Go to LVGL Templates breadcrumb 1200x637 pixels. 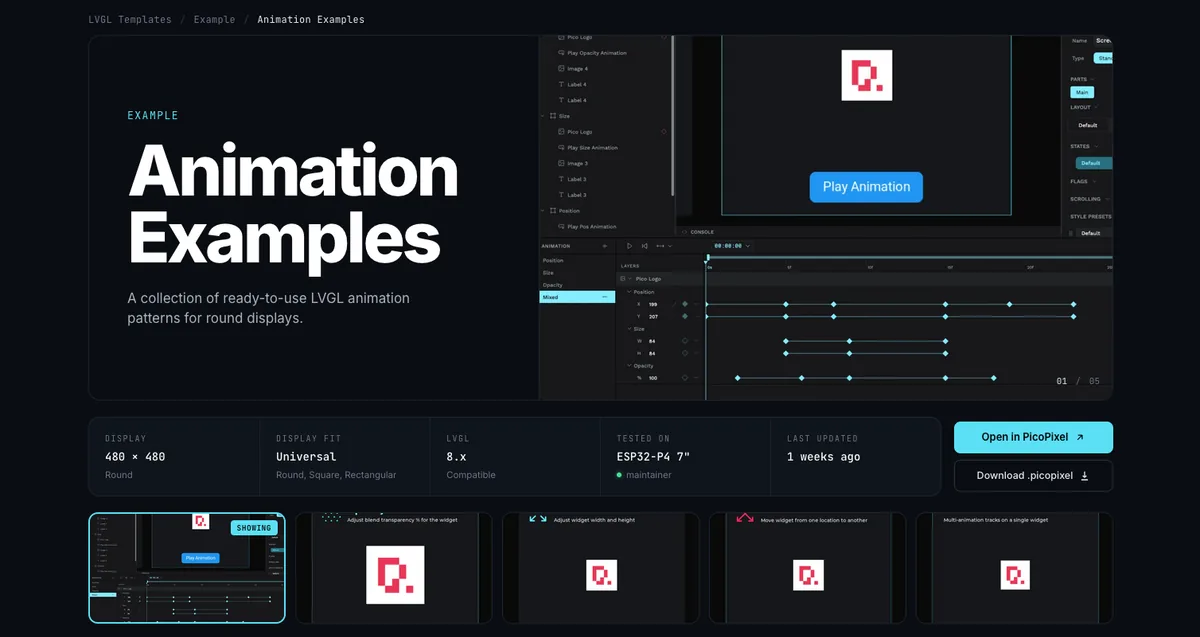pyautogui.click(x=129, y=19)
